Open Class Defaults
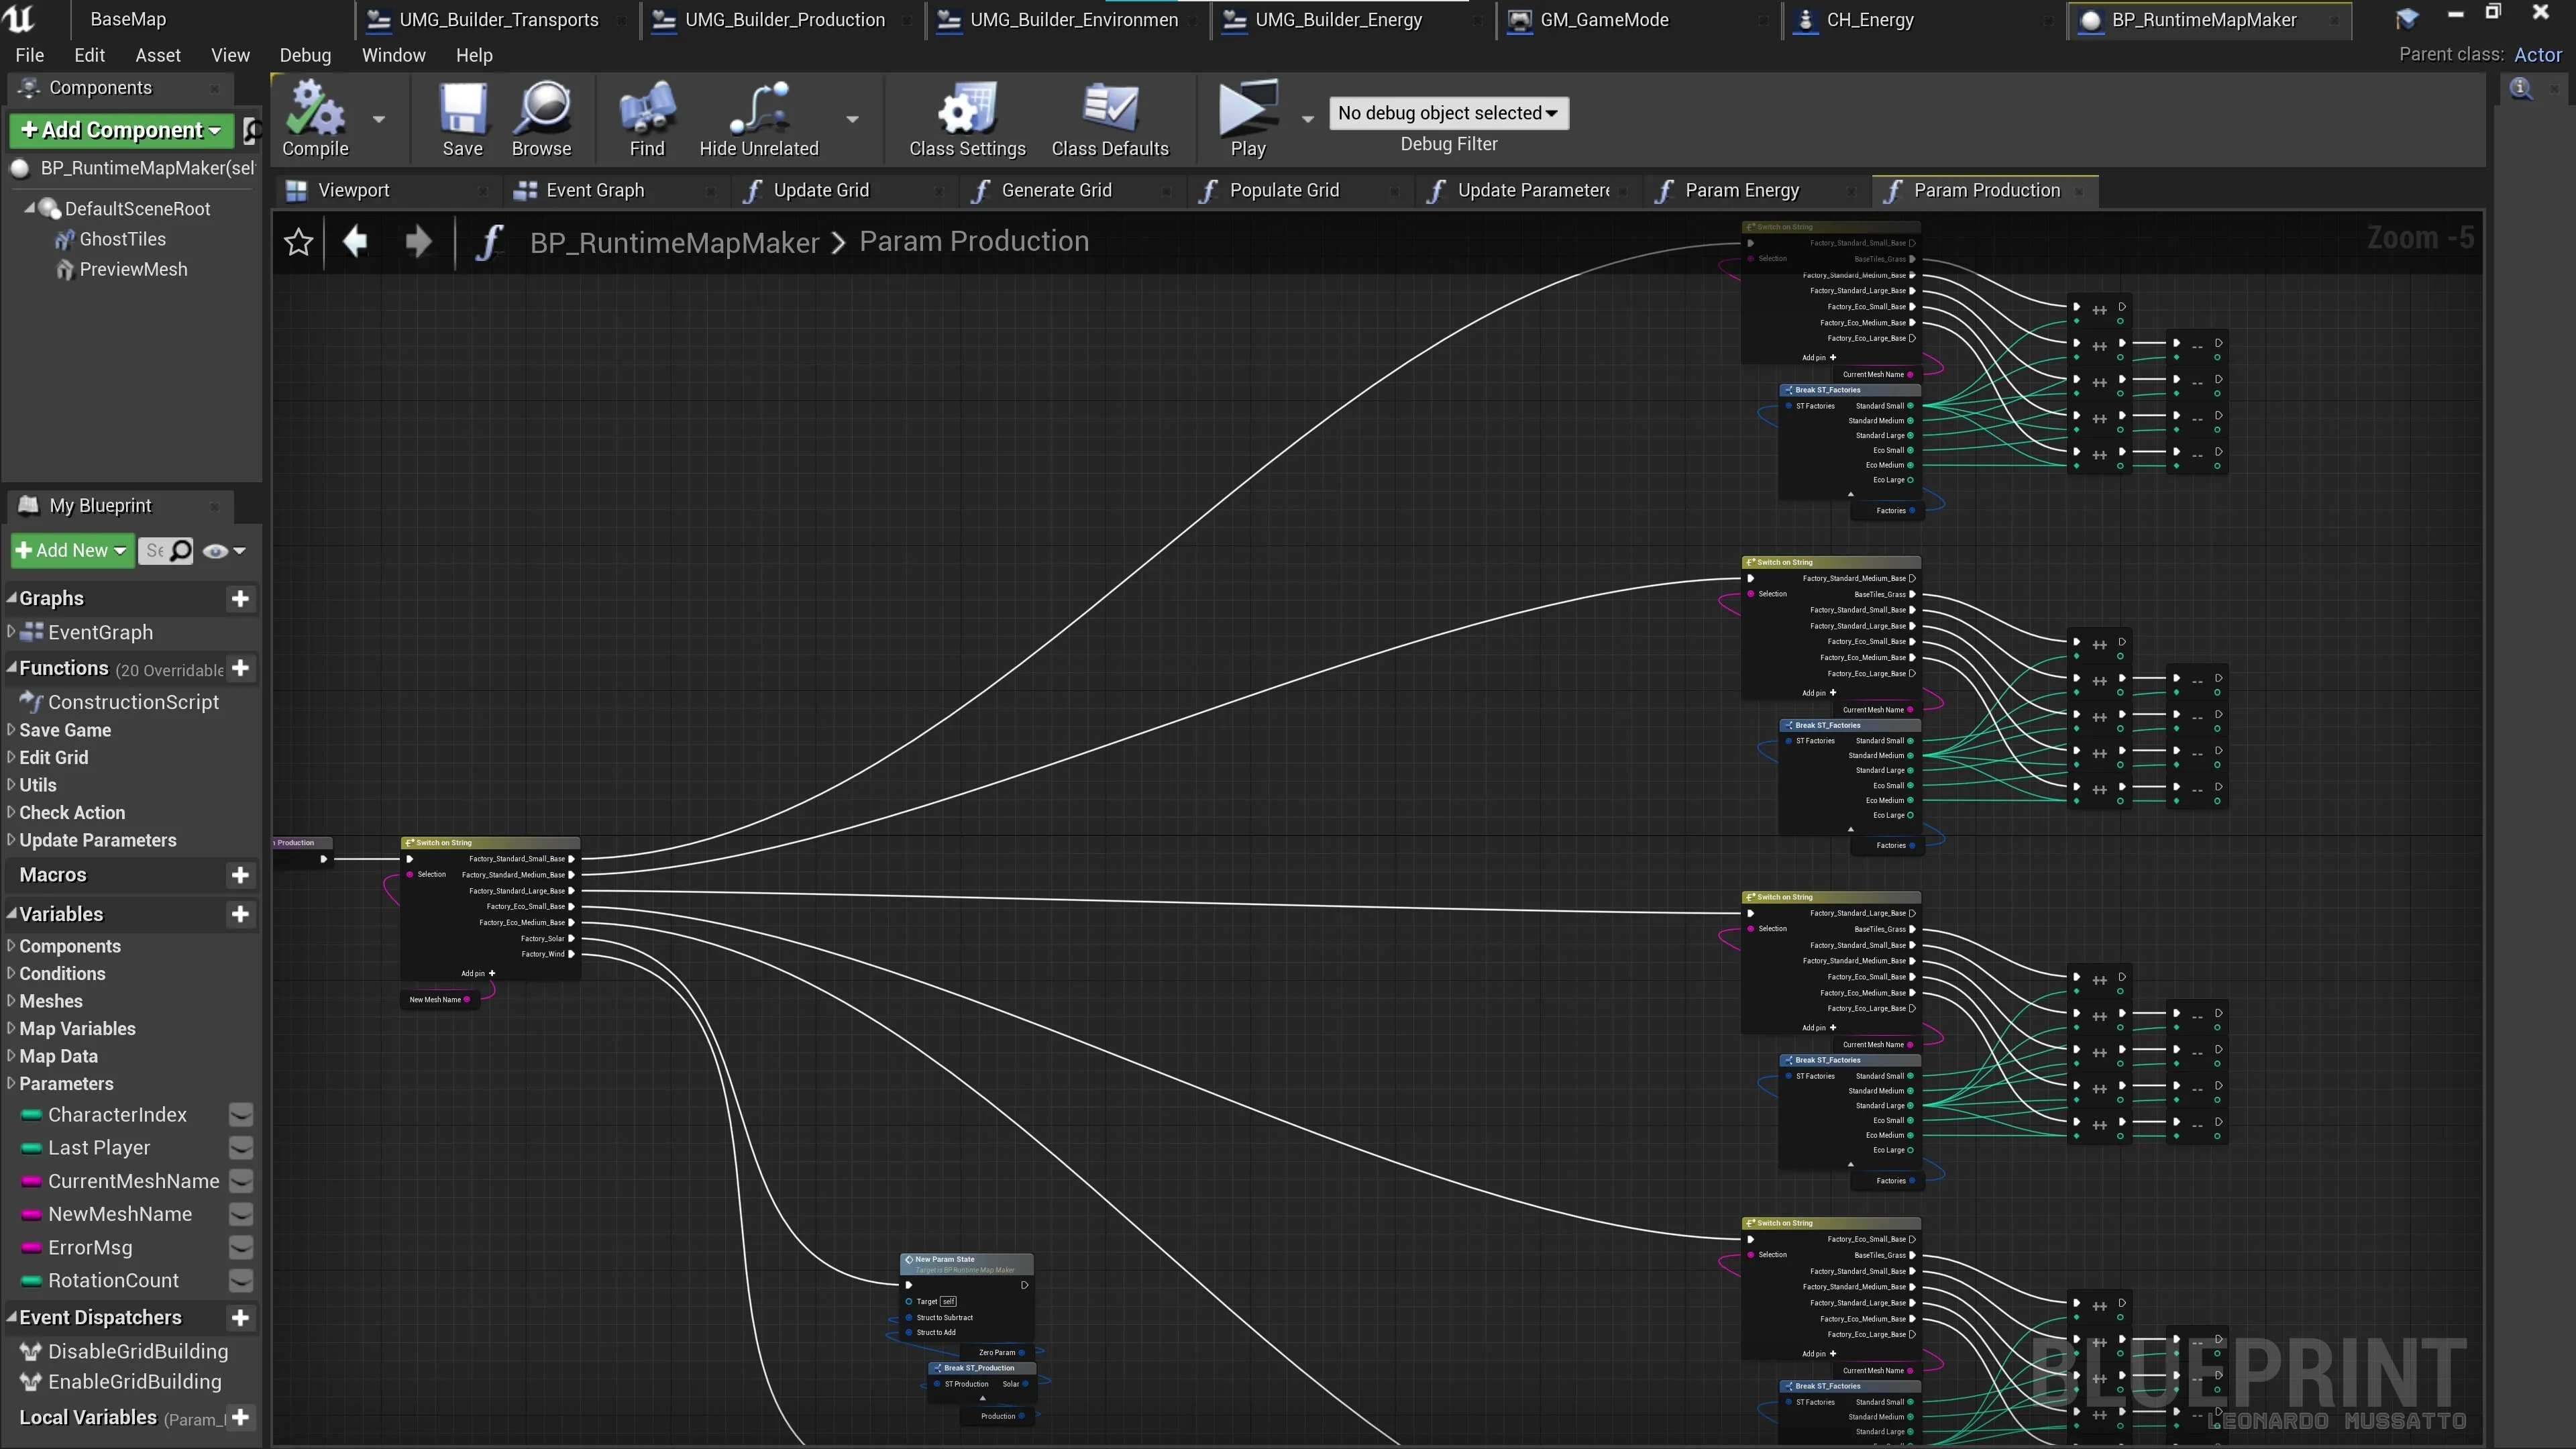This screenshot has height=1449, width=2576. click(x=1110, y=118)
